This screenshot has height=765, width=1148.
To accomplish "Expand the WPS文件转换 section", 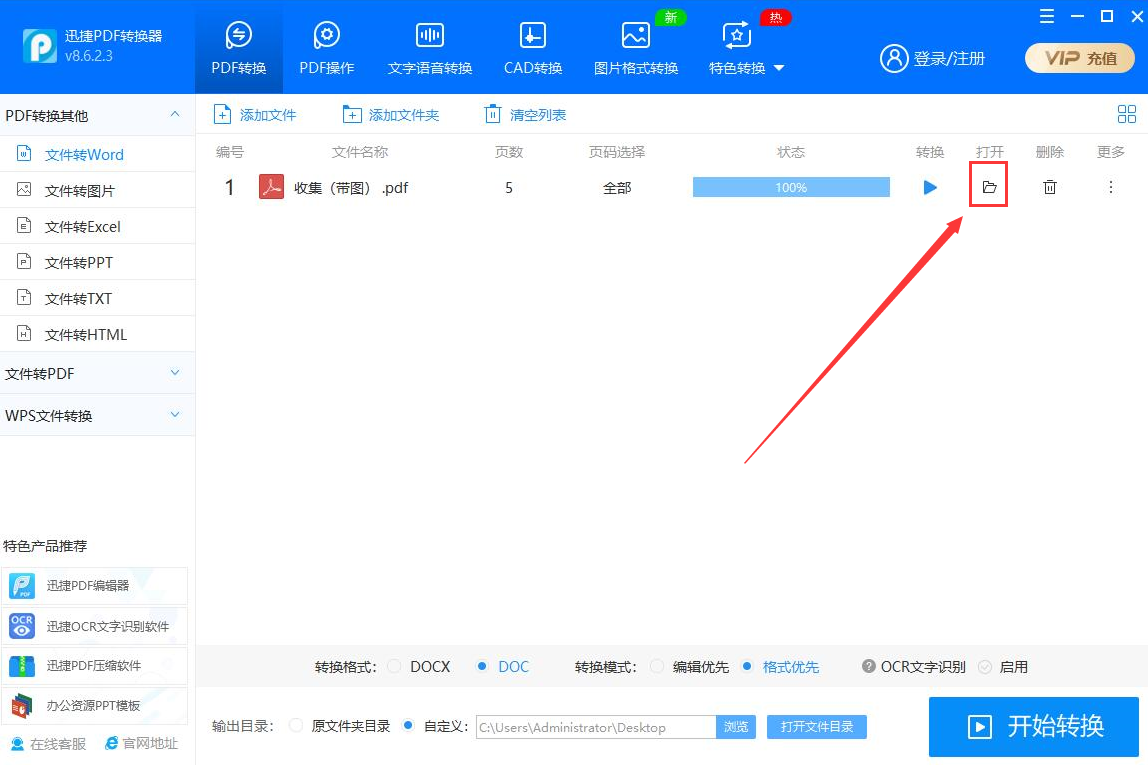I will click(97, 415).
